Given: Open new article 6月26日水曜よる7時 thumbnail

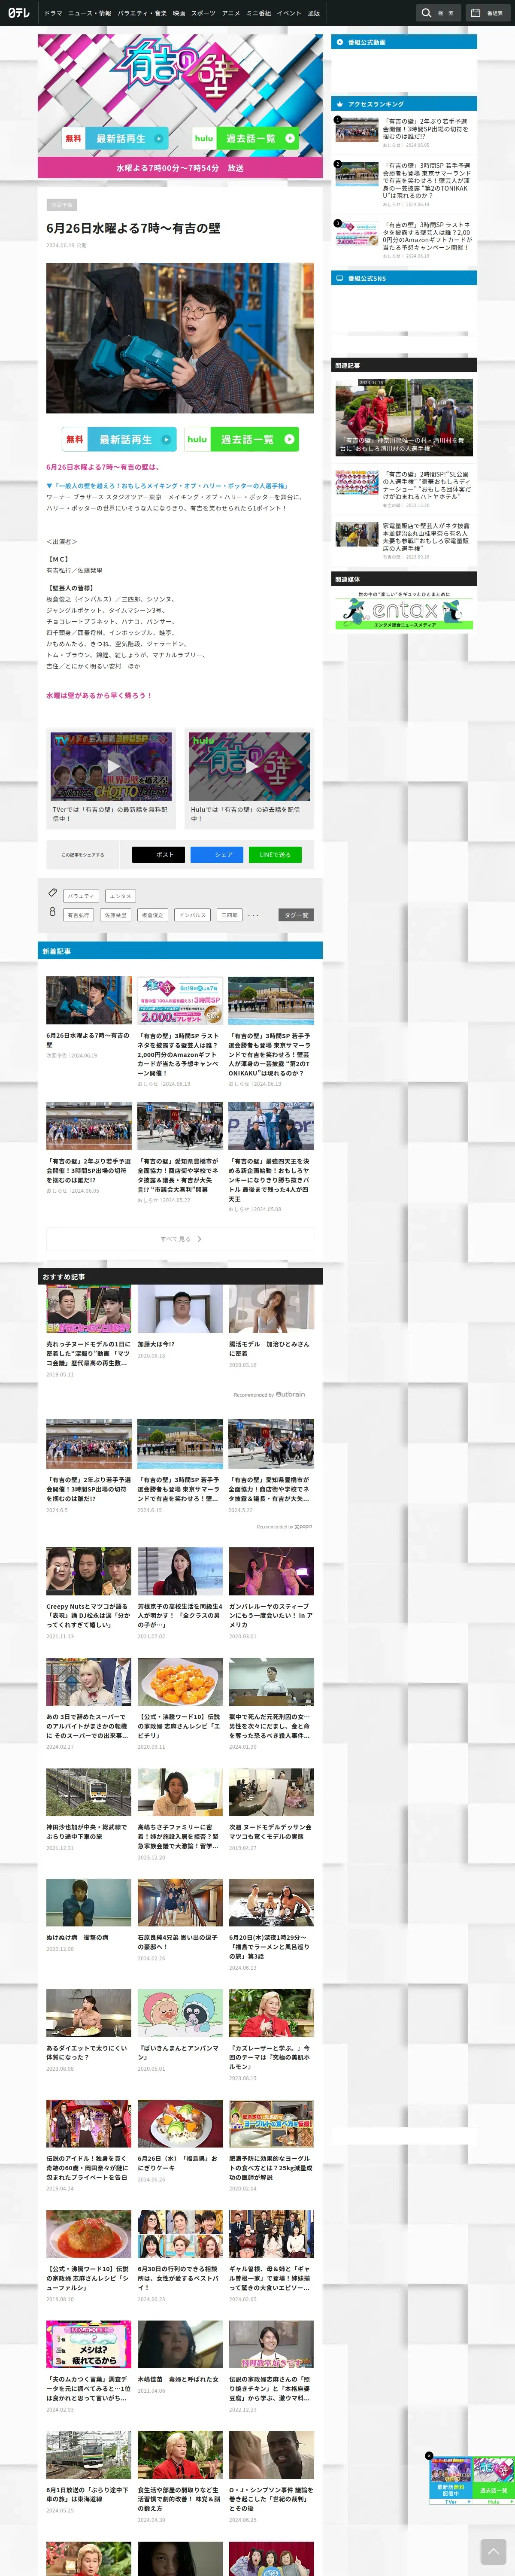Looking at the screenshot, I should [x=89, y=1000].
